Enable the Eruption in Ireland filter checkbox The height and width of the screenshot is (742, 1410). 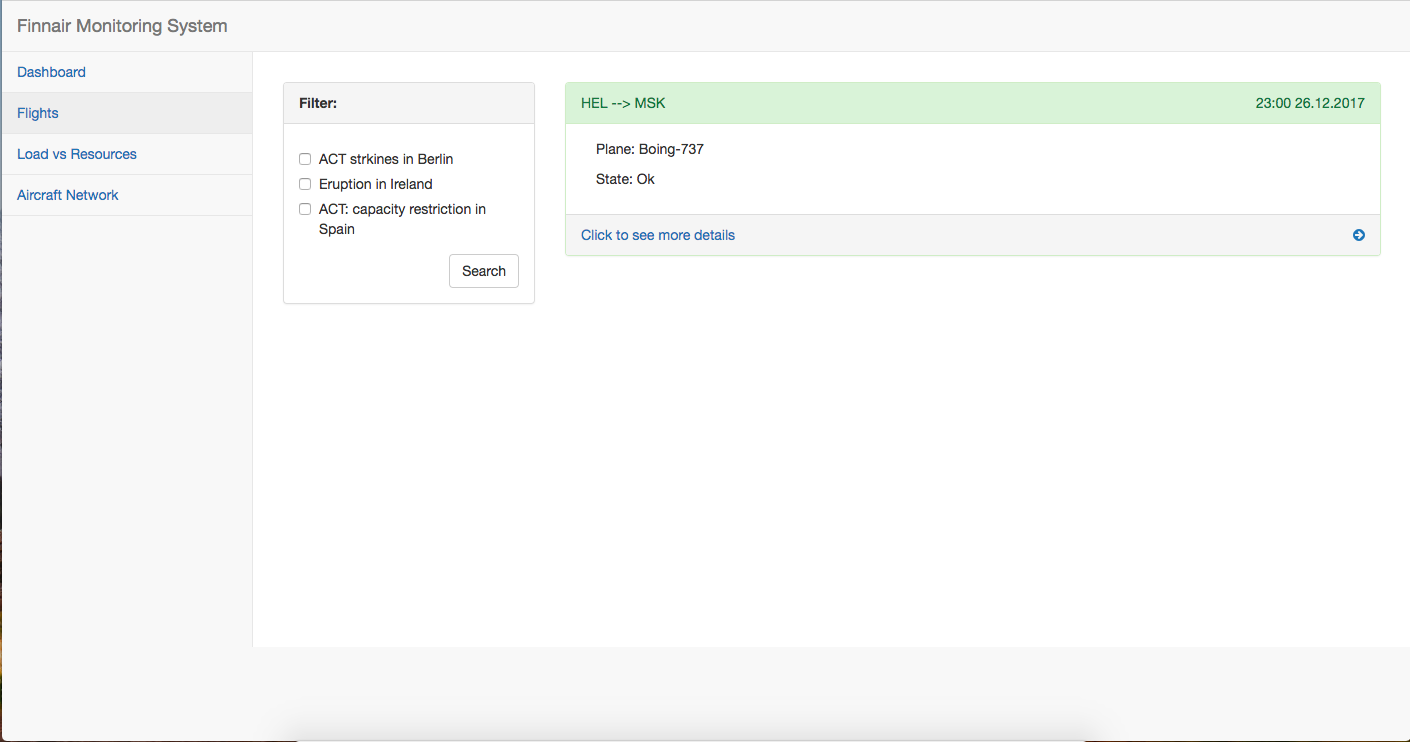click(x=305, y=184)
